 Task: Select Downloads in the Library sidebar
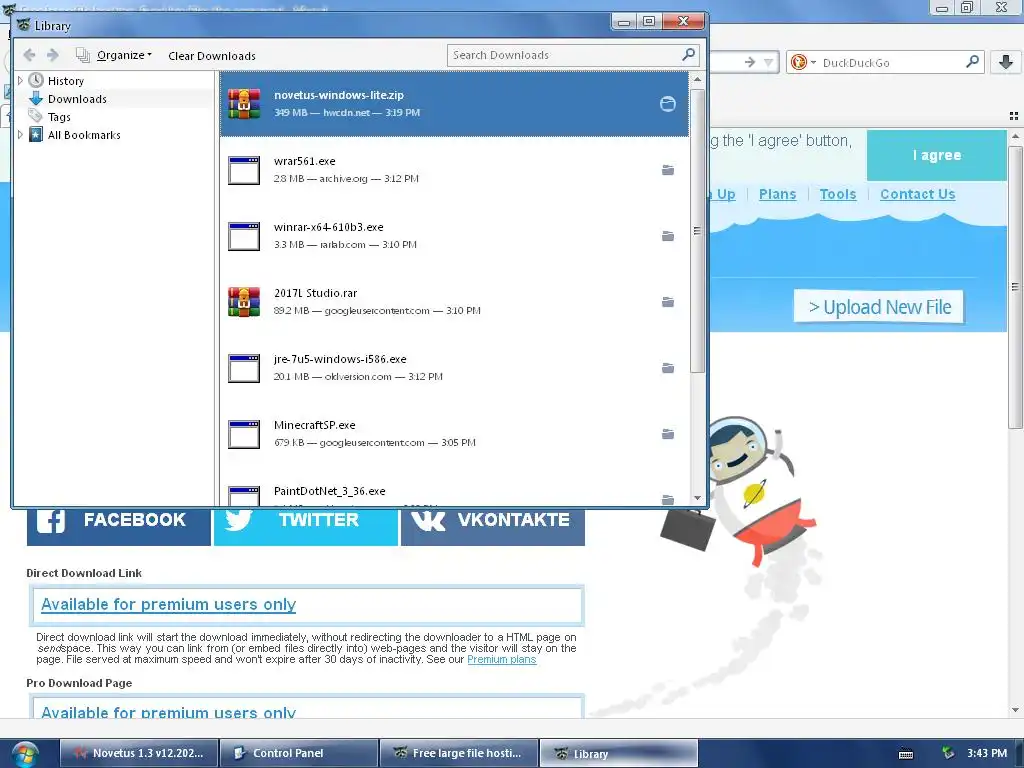77,99
